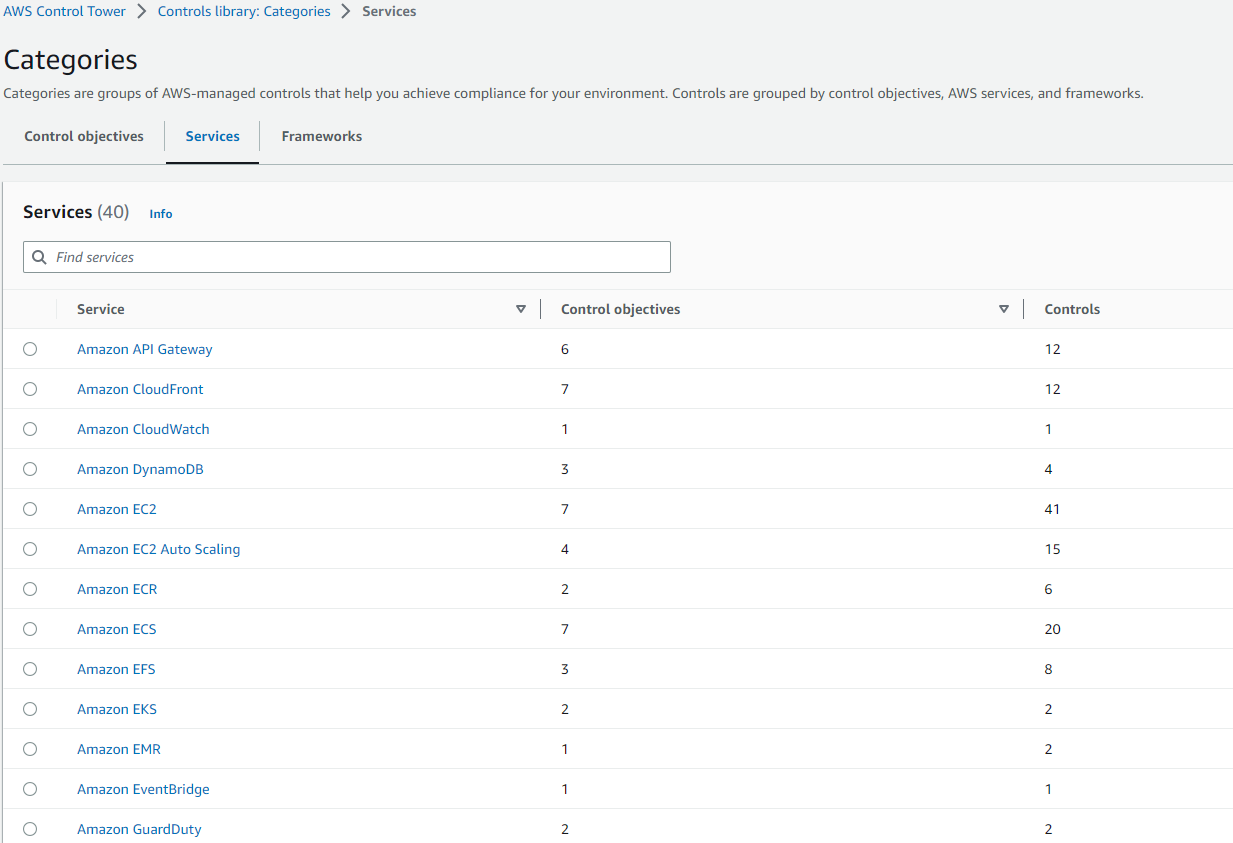
Task: Click the Controls column header
Action: tap(1072, 309)
